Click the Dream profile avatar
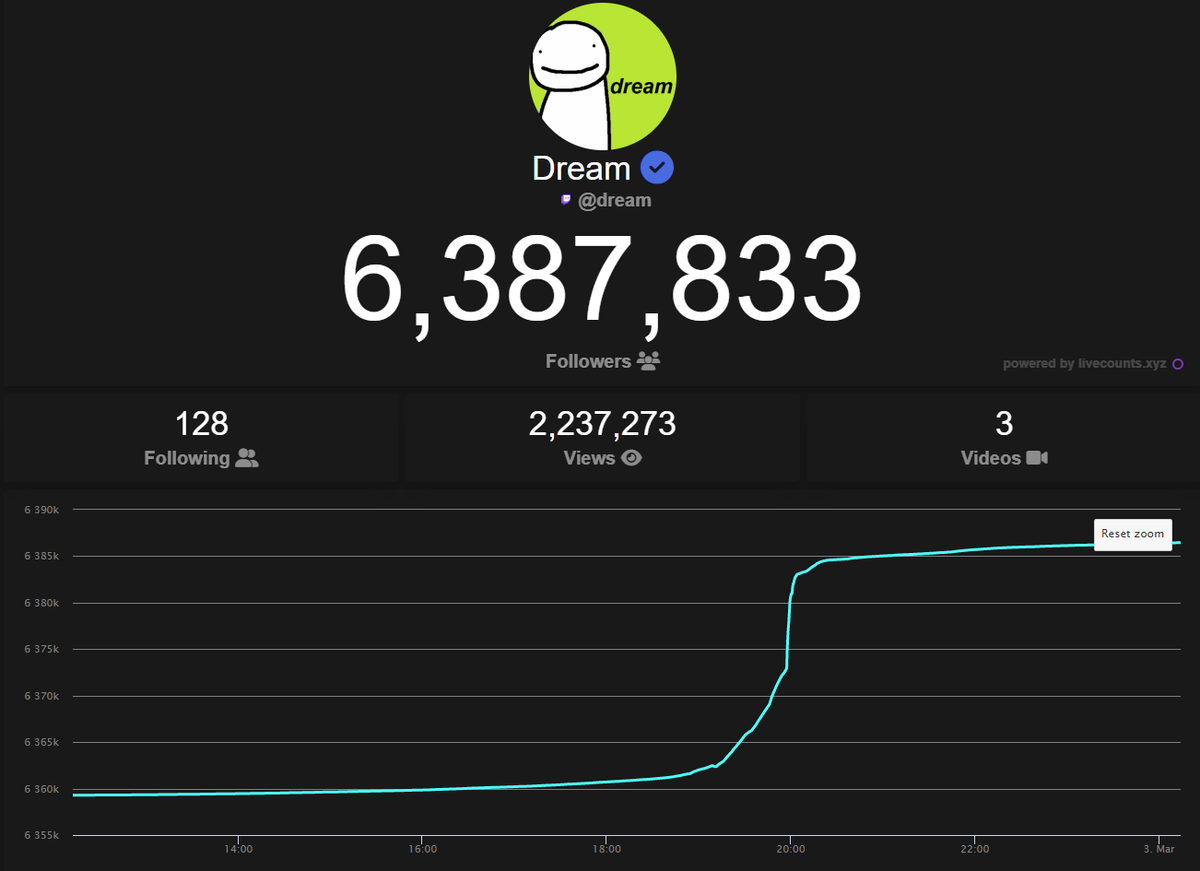The image size is (1200, 871). (x=602, y=76)
